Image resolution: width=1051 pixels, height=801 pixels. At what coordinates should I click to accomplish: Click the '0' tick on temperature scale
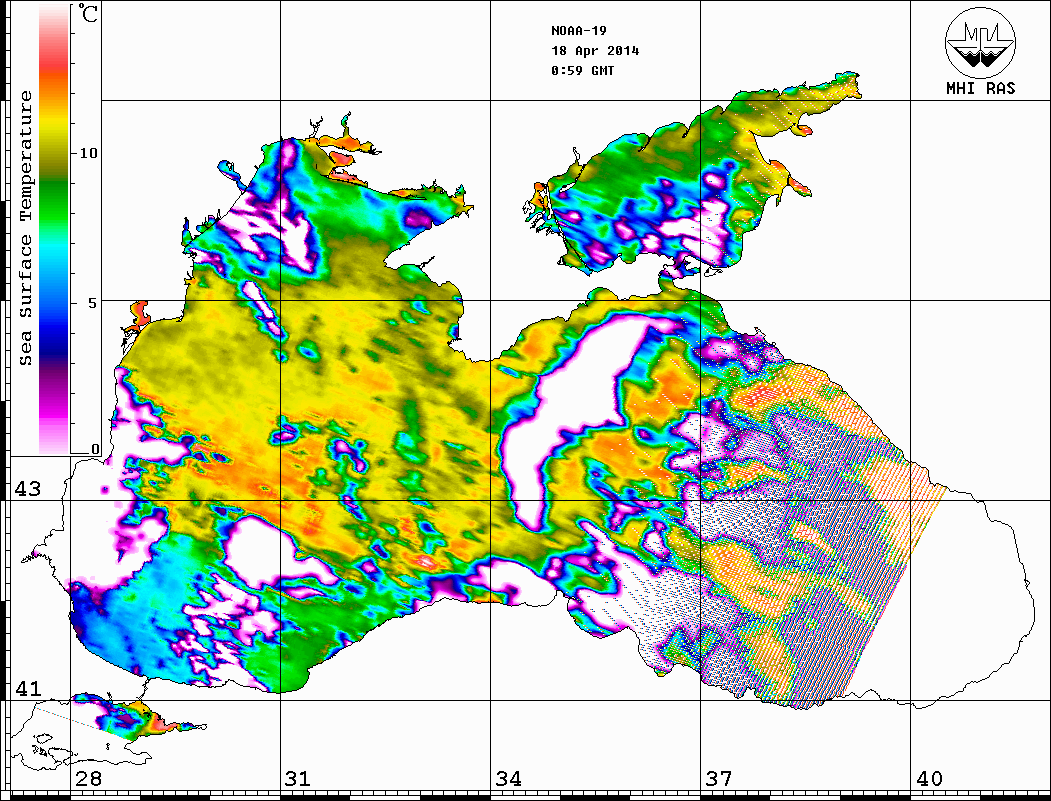[x=95, y=449]
